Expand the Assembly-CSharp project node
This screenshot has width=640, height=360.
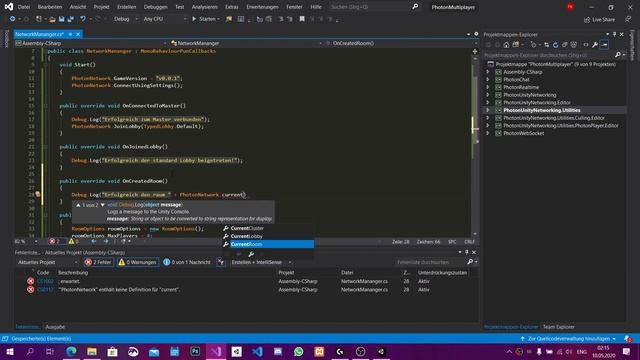point(488,72)
